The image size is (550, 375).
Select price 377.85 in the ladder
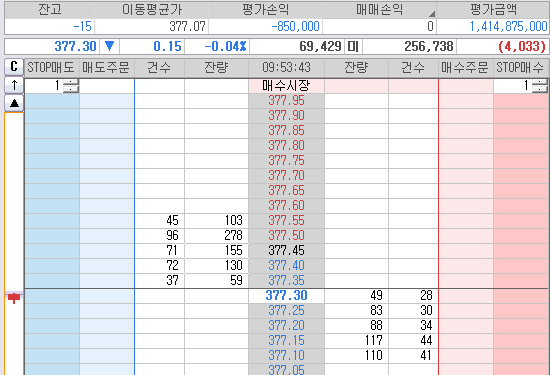click(286, 130)
